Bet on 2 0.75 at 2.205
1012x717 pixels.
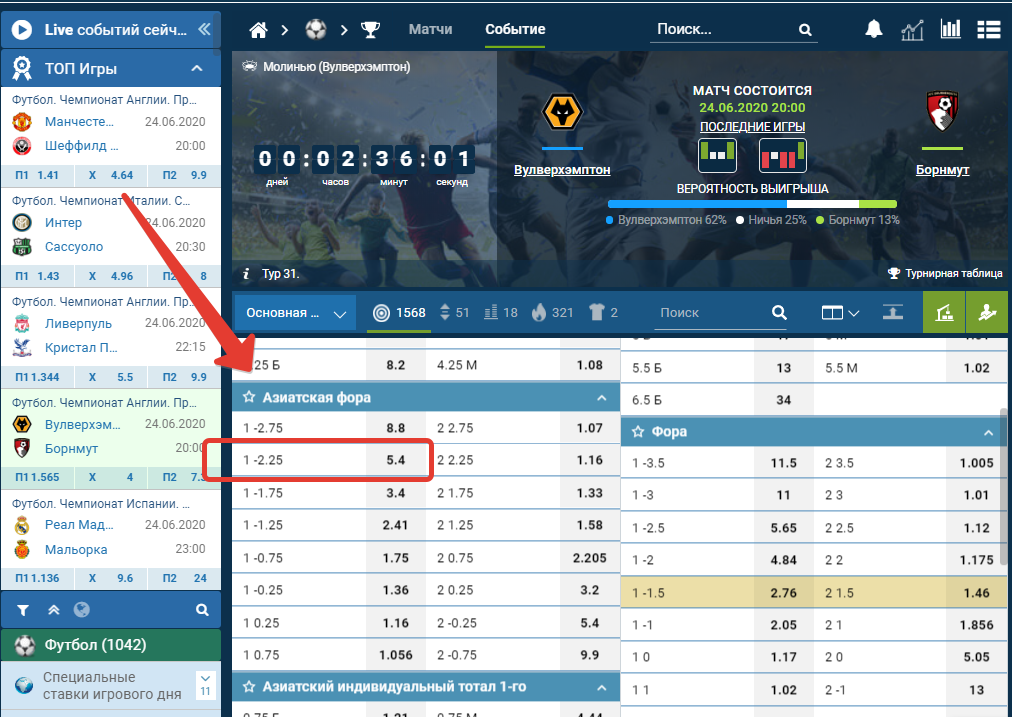tap(590, 558)
